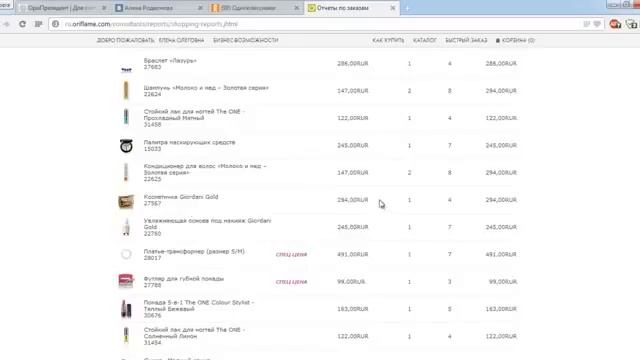Open the rightmost extension icon in browser toolbar
Viewport: 640px width, 360px height.
631,24
